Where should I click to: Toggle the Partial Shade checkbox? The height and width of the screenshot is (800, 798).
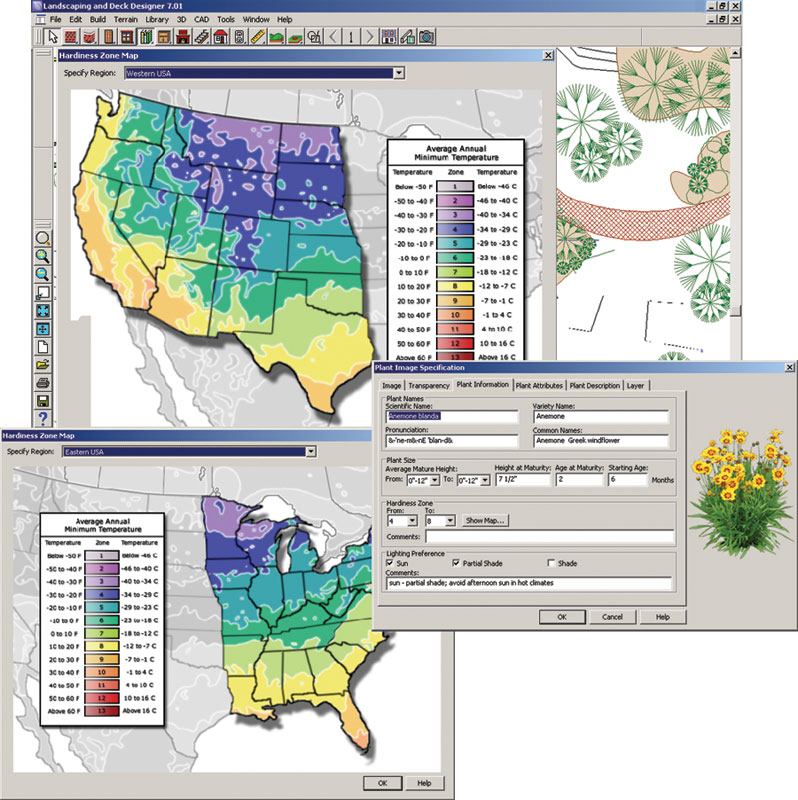(x=457, y=564)
